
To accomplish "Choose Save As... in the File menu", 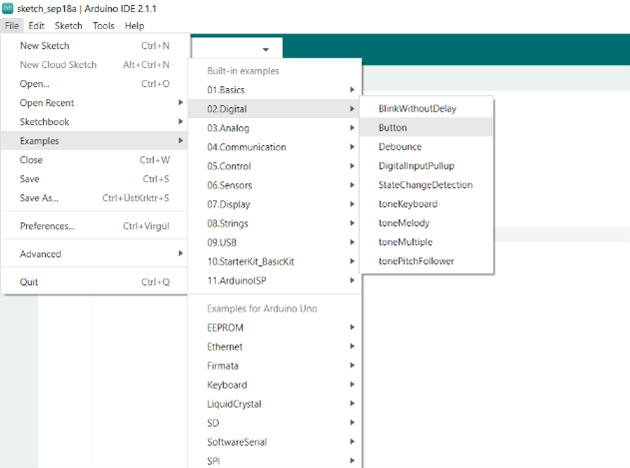I will (95, 198).
